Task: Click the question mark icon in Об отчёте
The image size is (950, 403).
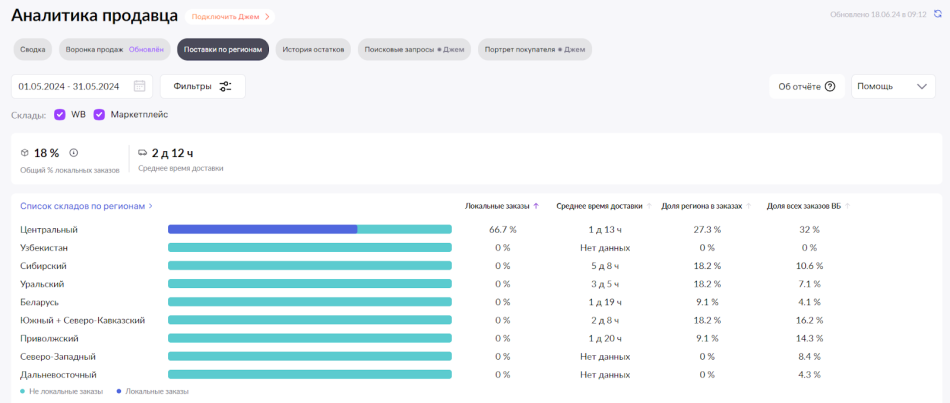Action: coord(830,86)
